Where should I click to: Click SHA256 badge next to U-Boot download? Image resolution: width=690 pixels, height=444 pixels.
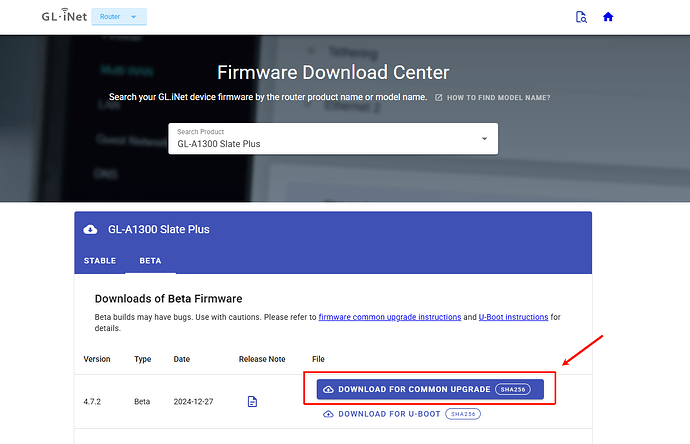point(463,414)
